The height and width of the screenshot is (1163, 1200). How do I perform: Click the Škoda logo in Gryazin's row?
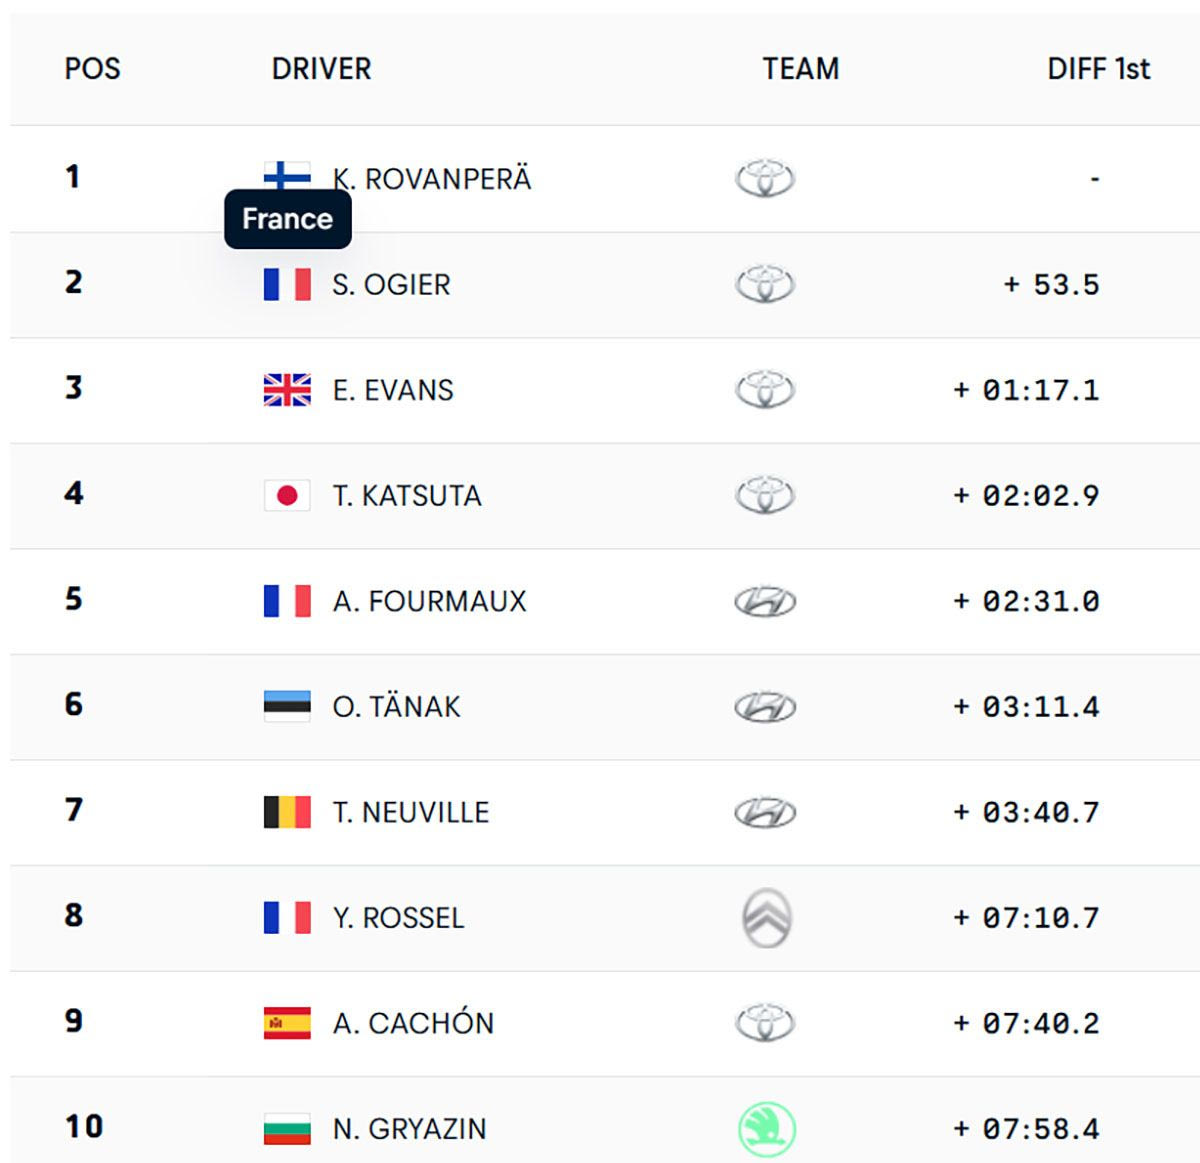[767, 1129]
